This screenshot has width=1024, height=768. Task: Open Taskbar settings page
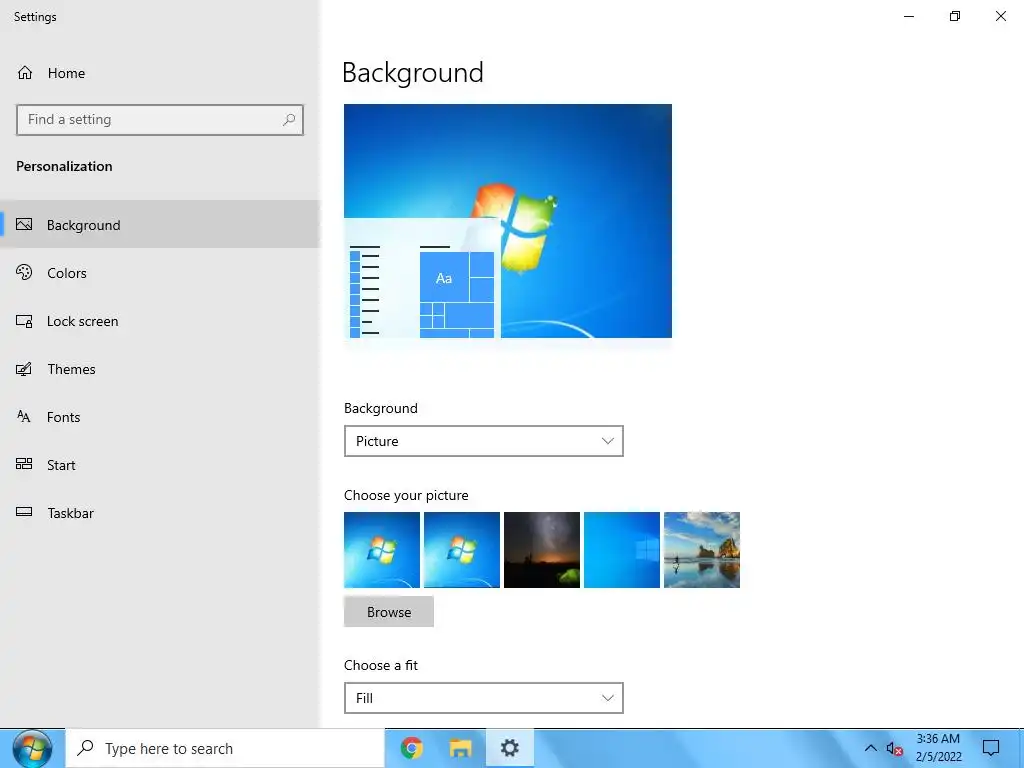click(160, 513)
